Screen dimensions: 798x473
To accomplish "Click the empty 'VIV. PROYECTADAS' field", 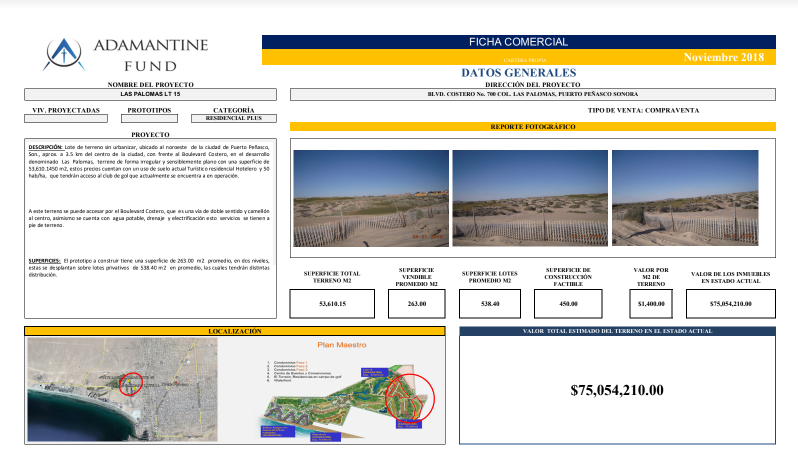I will 66,119.
